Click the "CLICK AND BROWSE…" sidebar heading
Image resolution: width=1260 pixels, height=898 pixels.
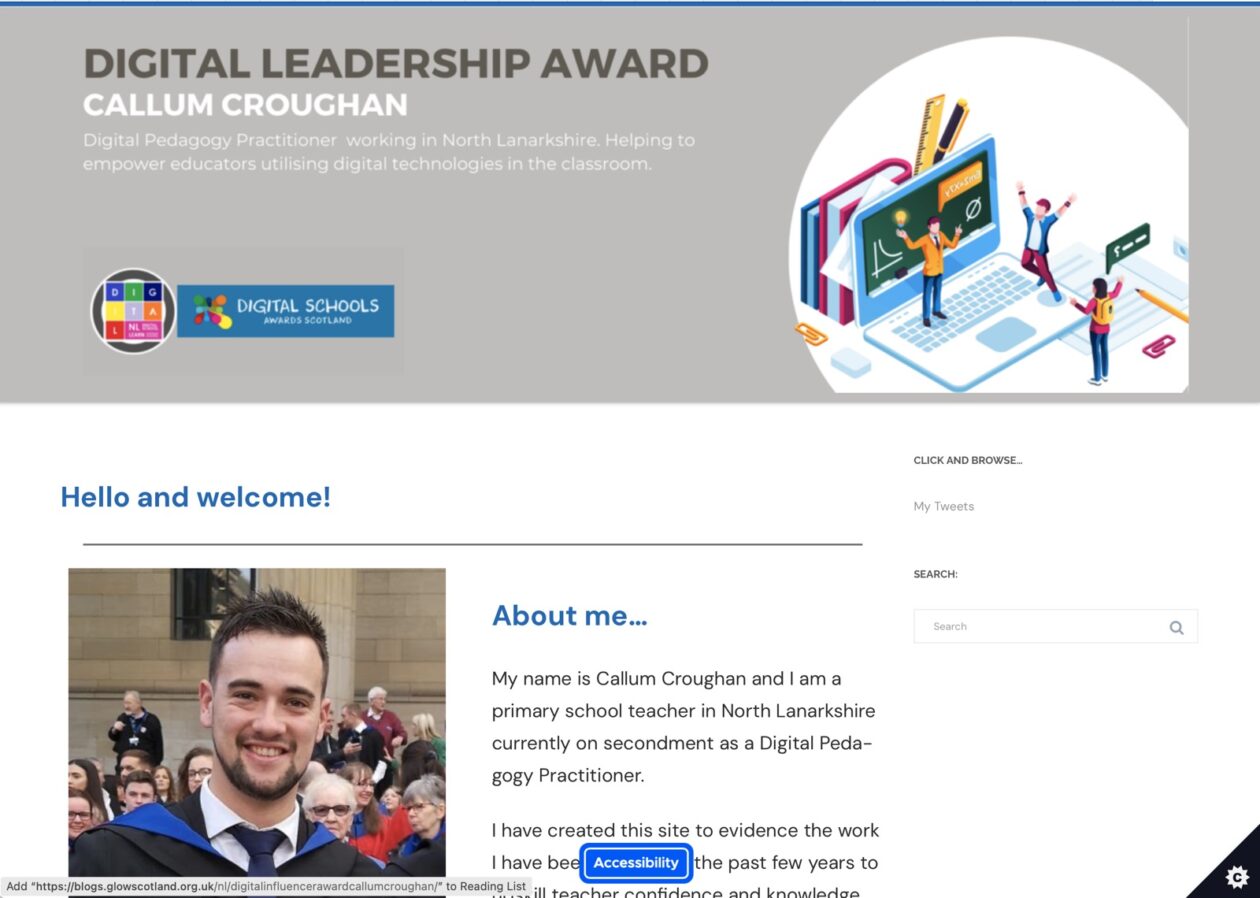[967, 460]
